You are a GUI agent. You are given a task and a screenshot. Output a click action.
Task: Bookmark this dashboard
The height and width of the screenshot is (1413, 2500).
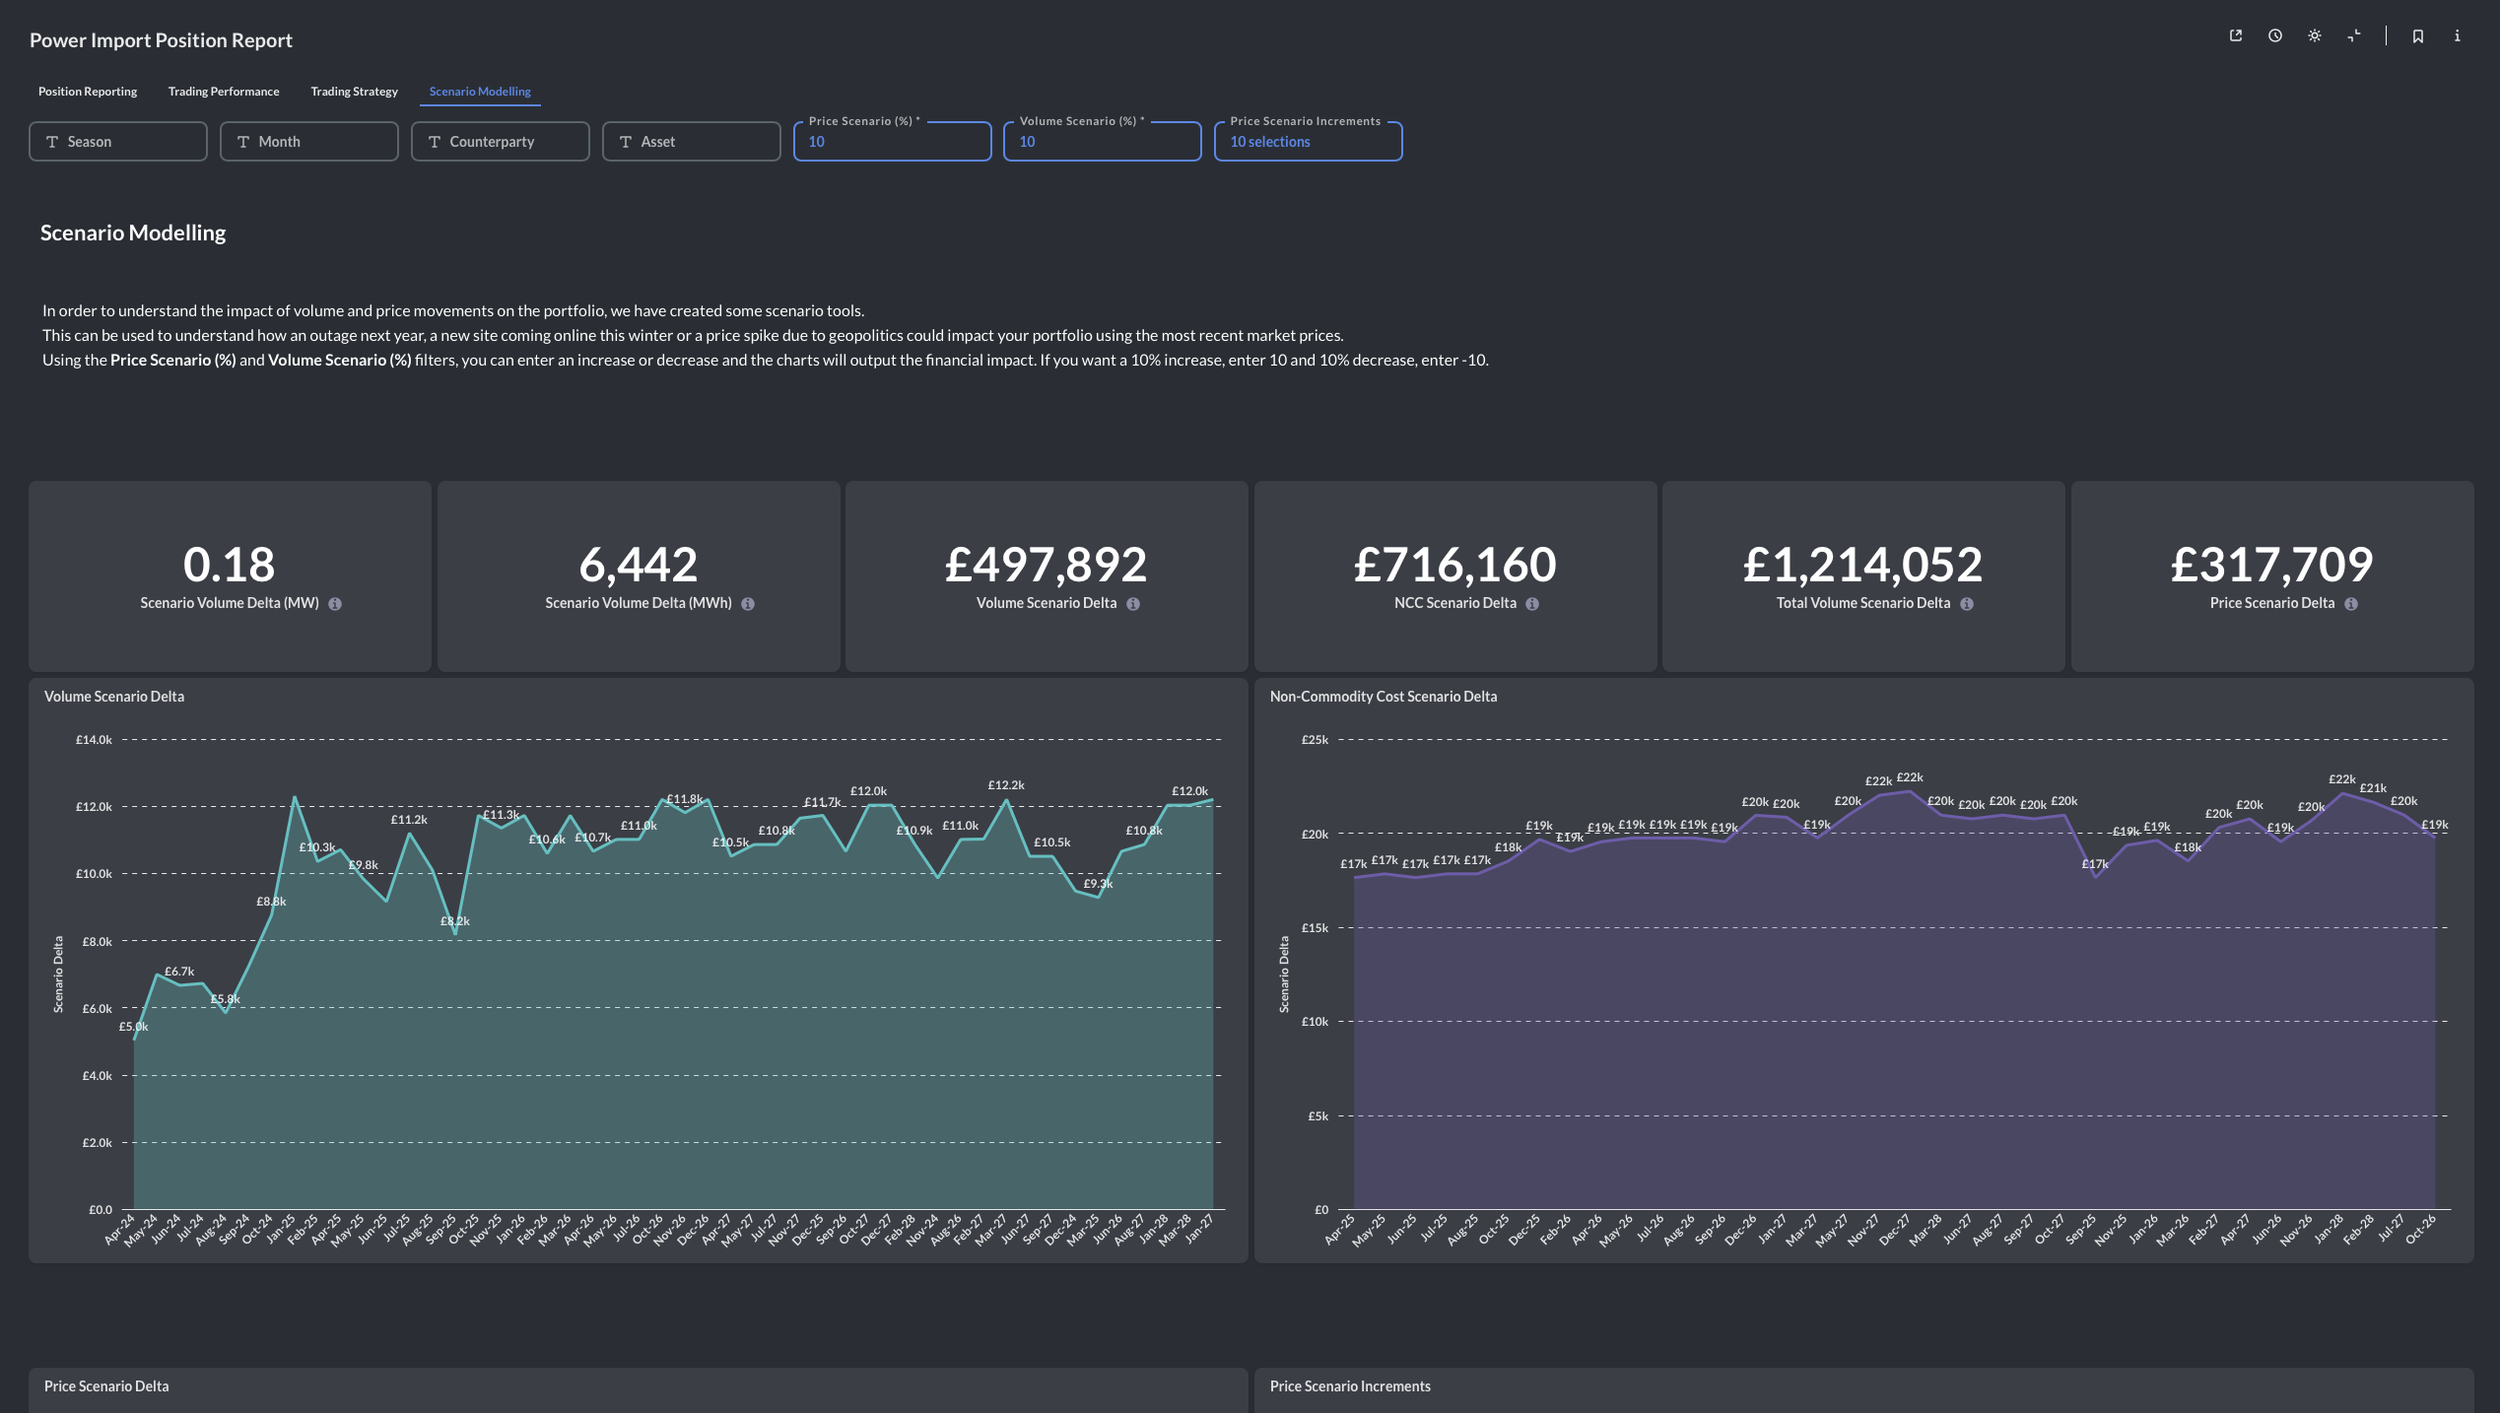(2417, 36)
